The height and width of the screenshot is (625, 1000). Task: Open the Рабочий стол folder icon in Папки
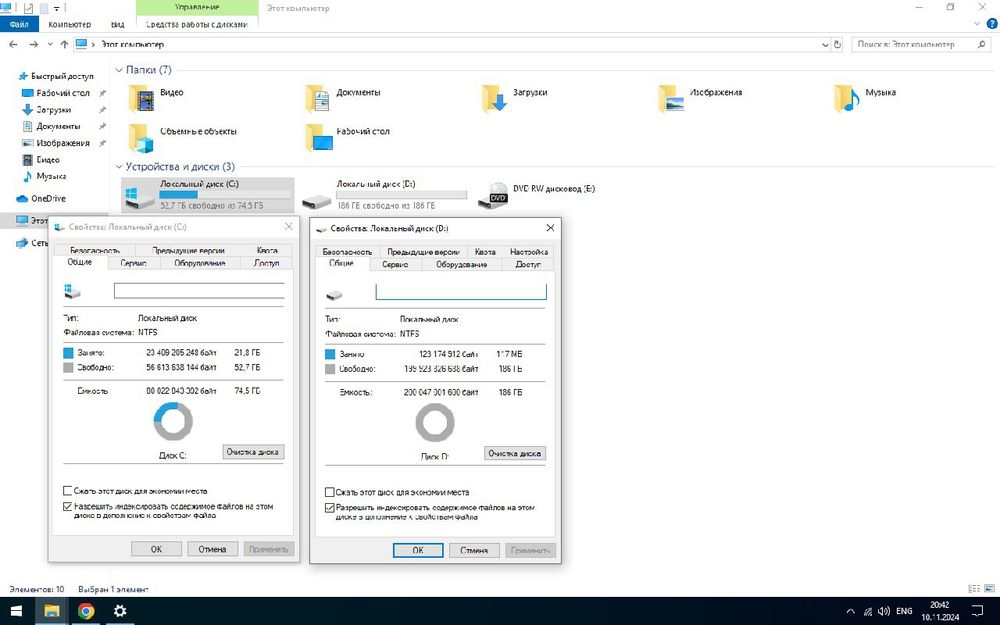click(318, 138)
